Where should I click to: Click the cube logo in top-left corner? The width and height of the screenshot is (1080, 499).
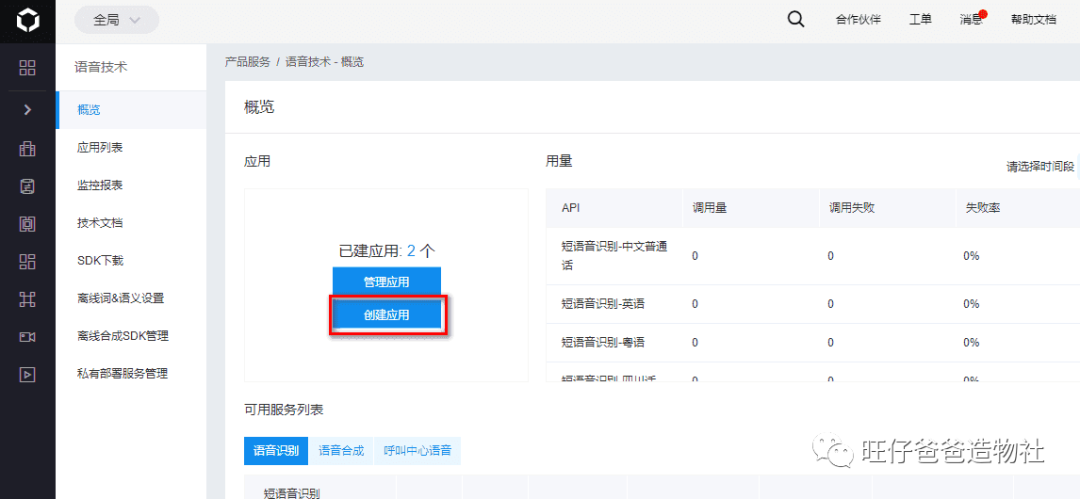tap(28, 21)
